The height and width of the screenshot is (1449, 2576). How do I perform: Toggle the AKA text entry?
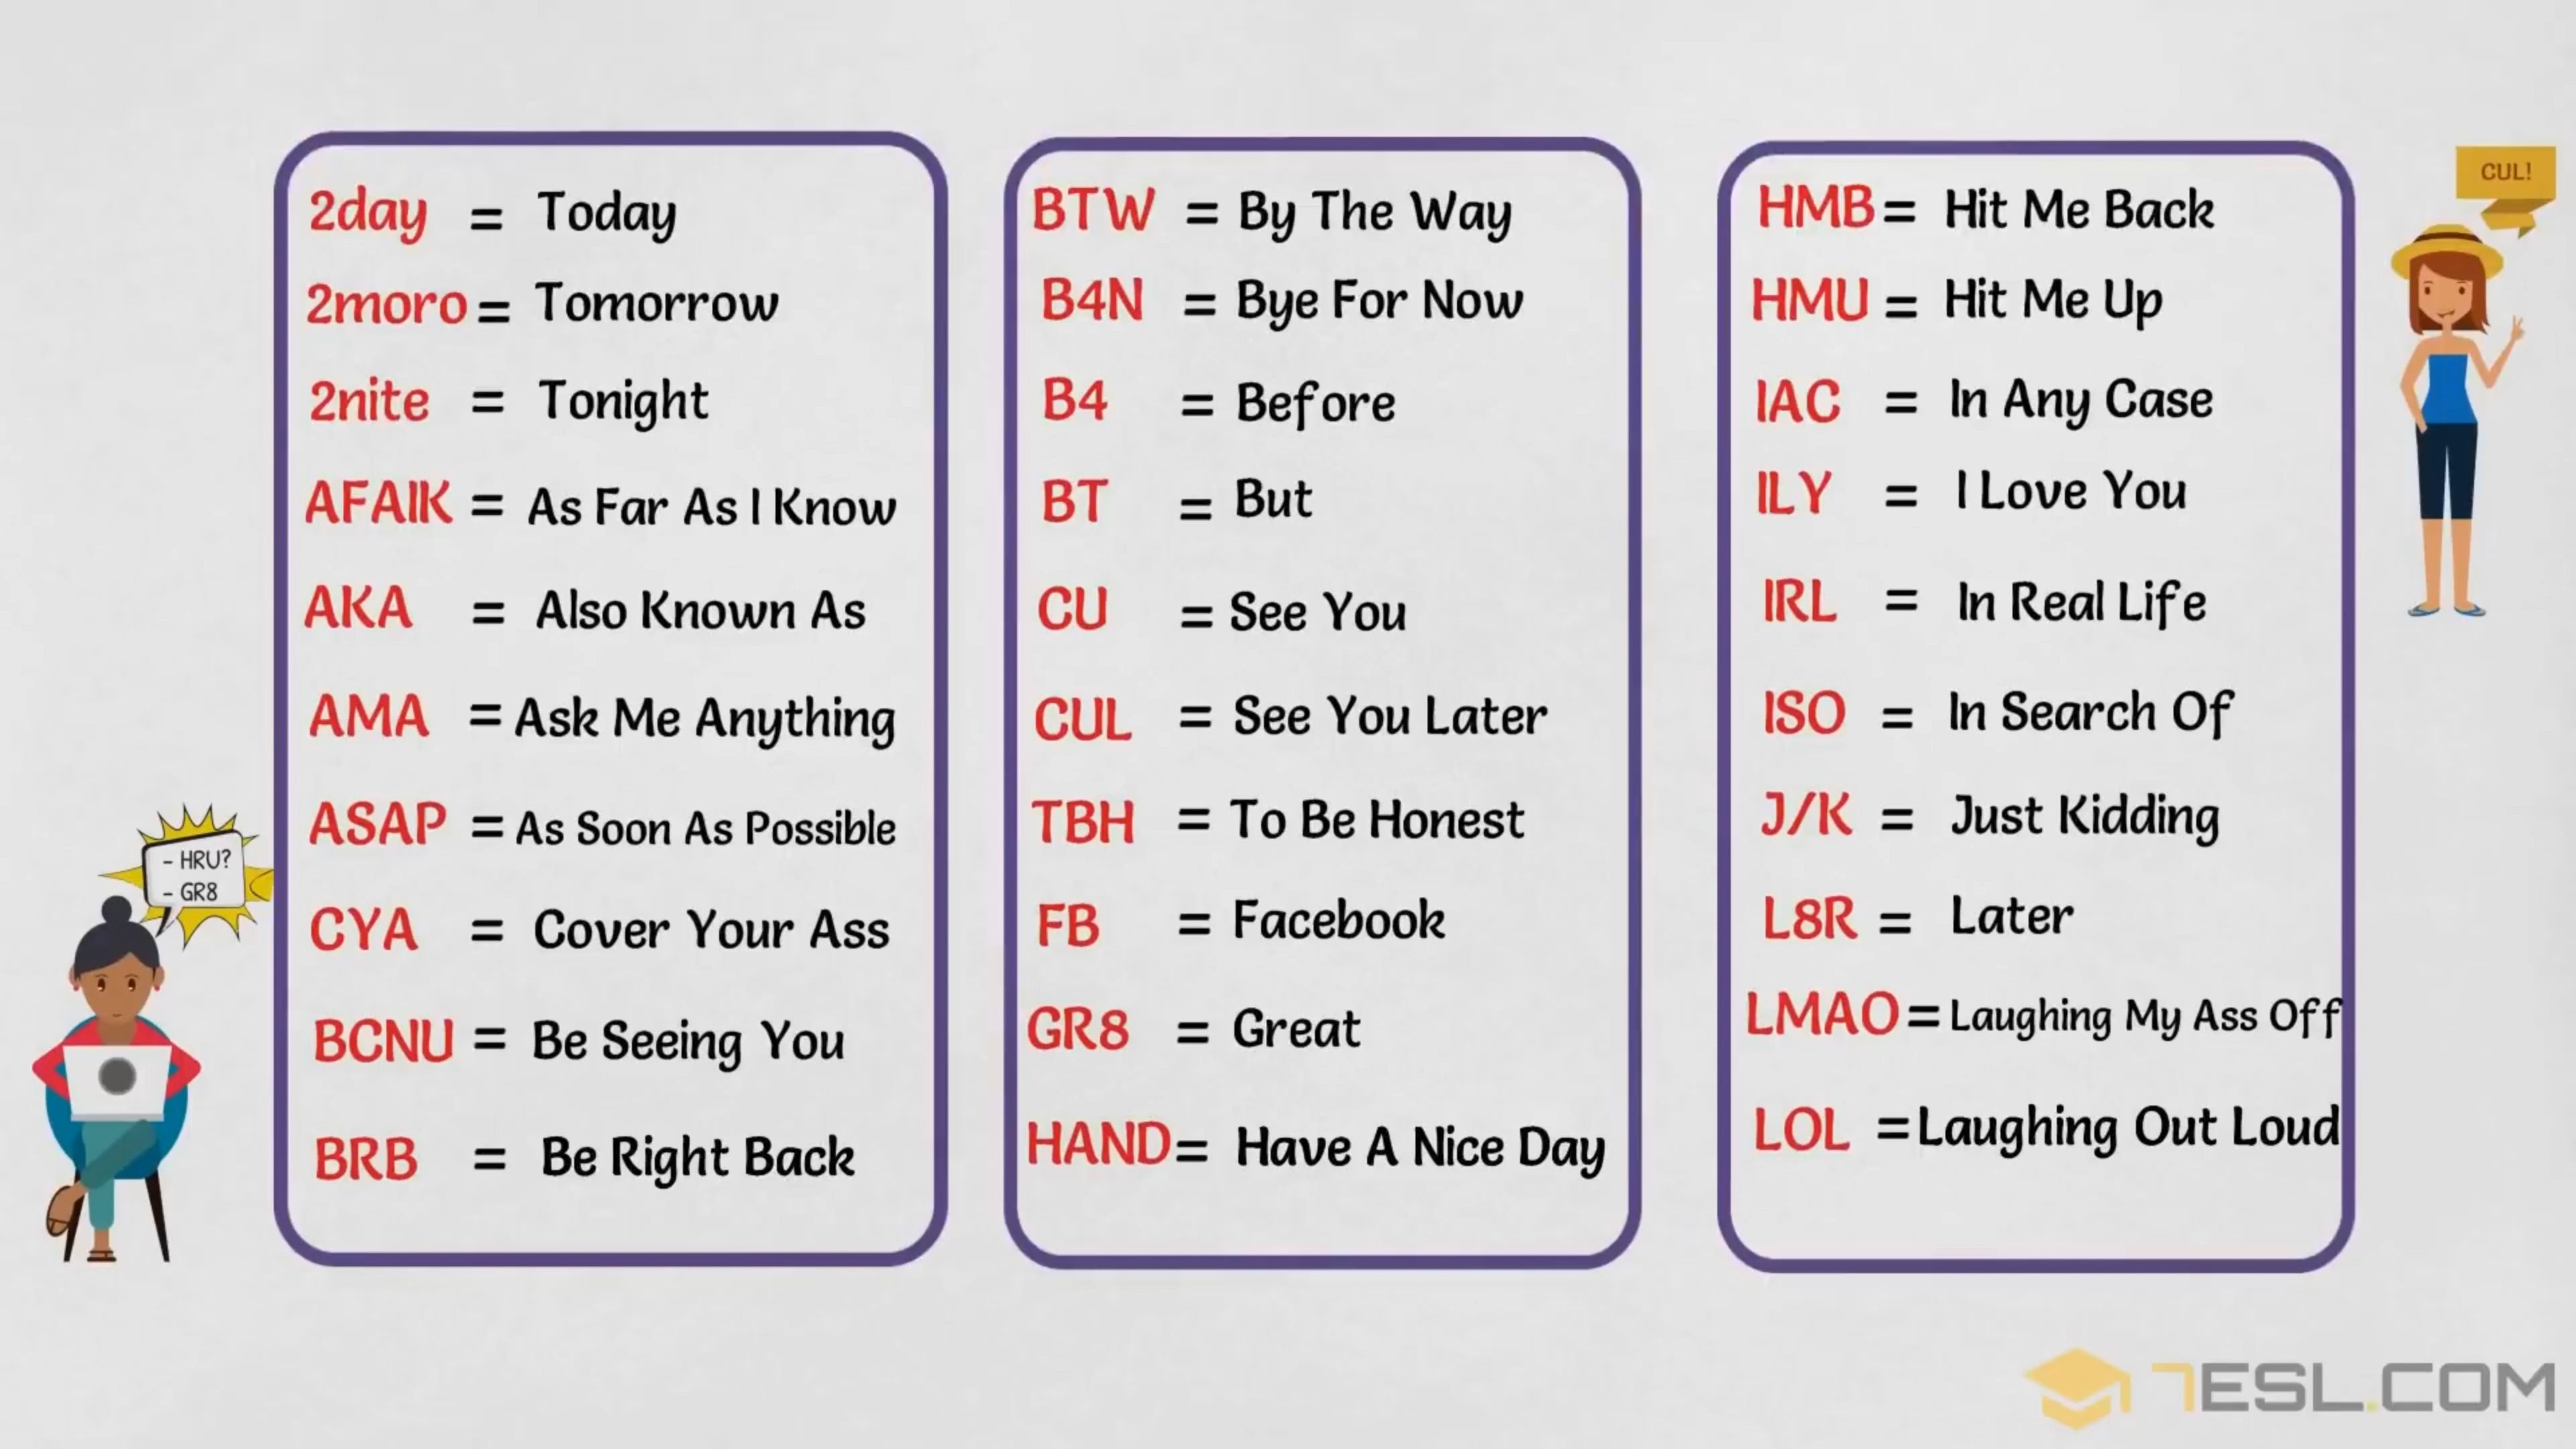pyautogui.click(x=359, y=608)
